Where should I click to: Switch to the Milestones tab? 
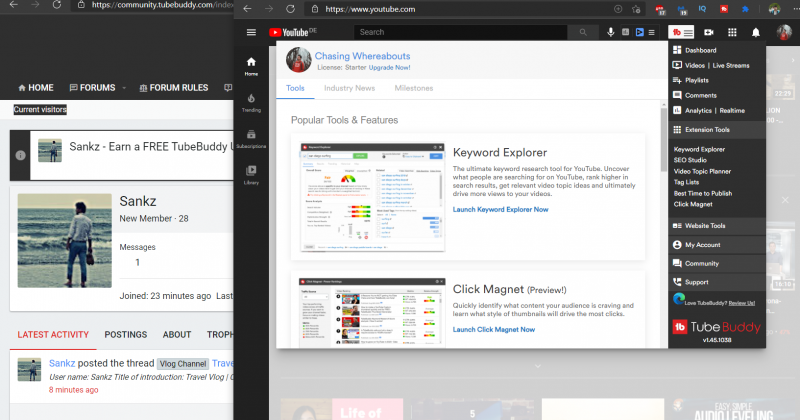tap(414, 88)
